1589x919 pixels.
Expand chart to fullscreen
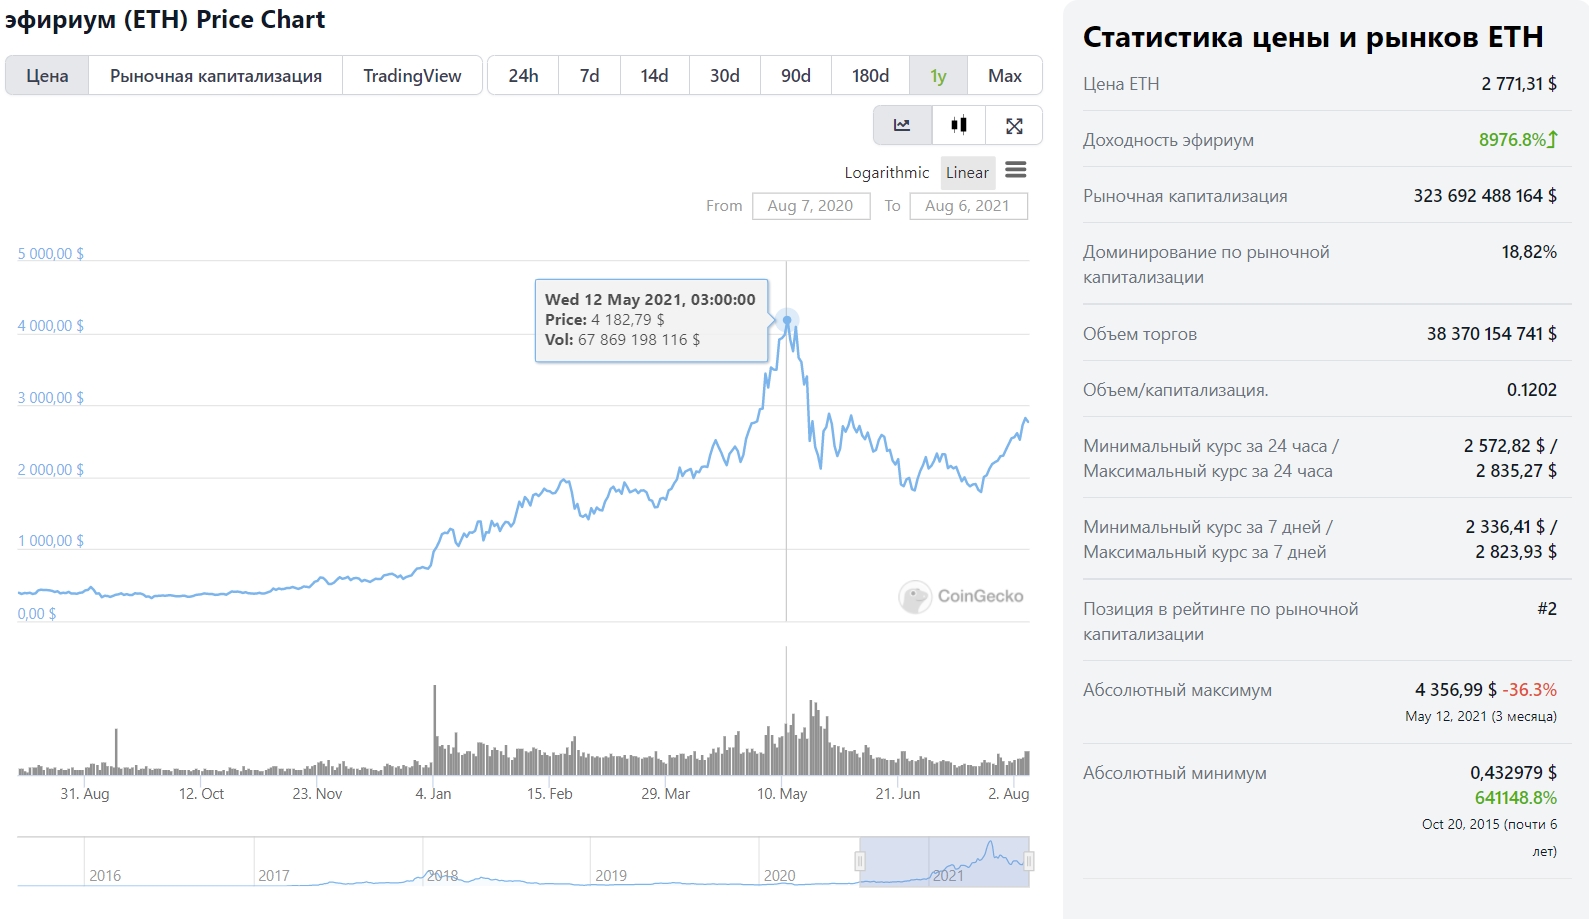pyautogui.click(x=1014, y=126)
